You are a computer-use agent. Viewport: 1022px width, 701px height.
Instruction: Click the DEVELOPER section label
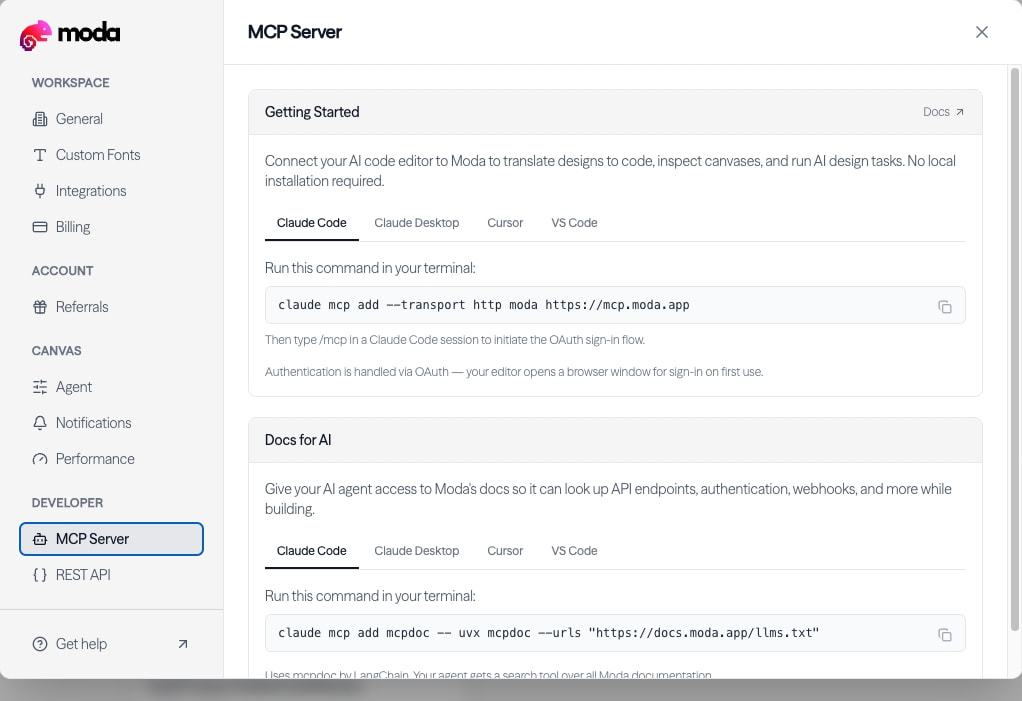point(67,503)
